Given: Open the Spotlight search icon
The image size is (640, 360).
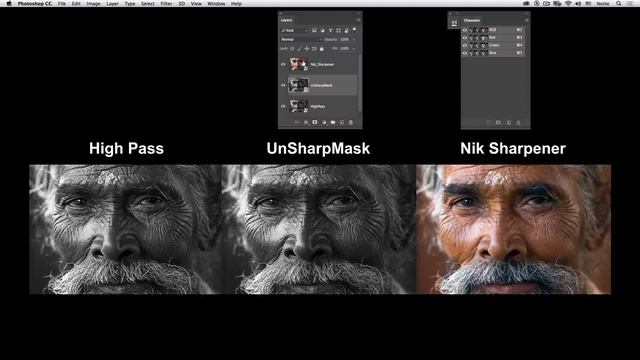Looking at the screenshot, I should point(619,4).
